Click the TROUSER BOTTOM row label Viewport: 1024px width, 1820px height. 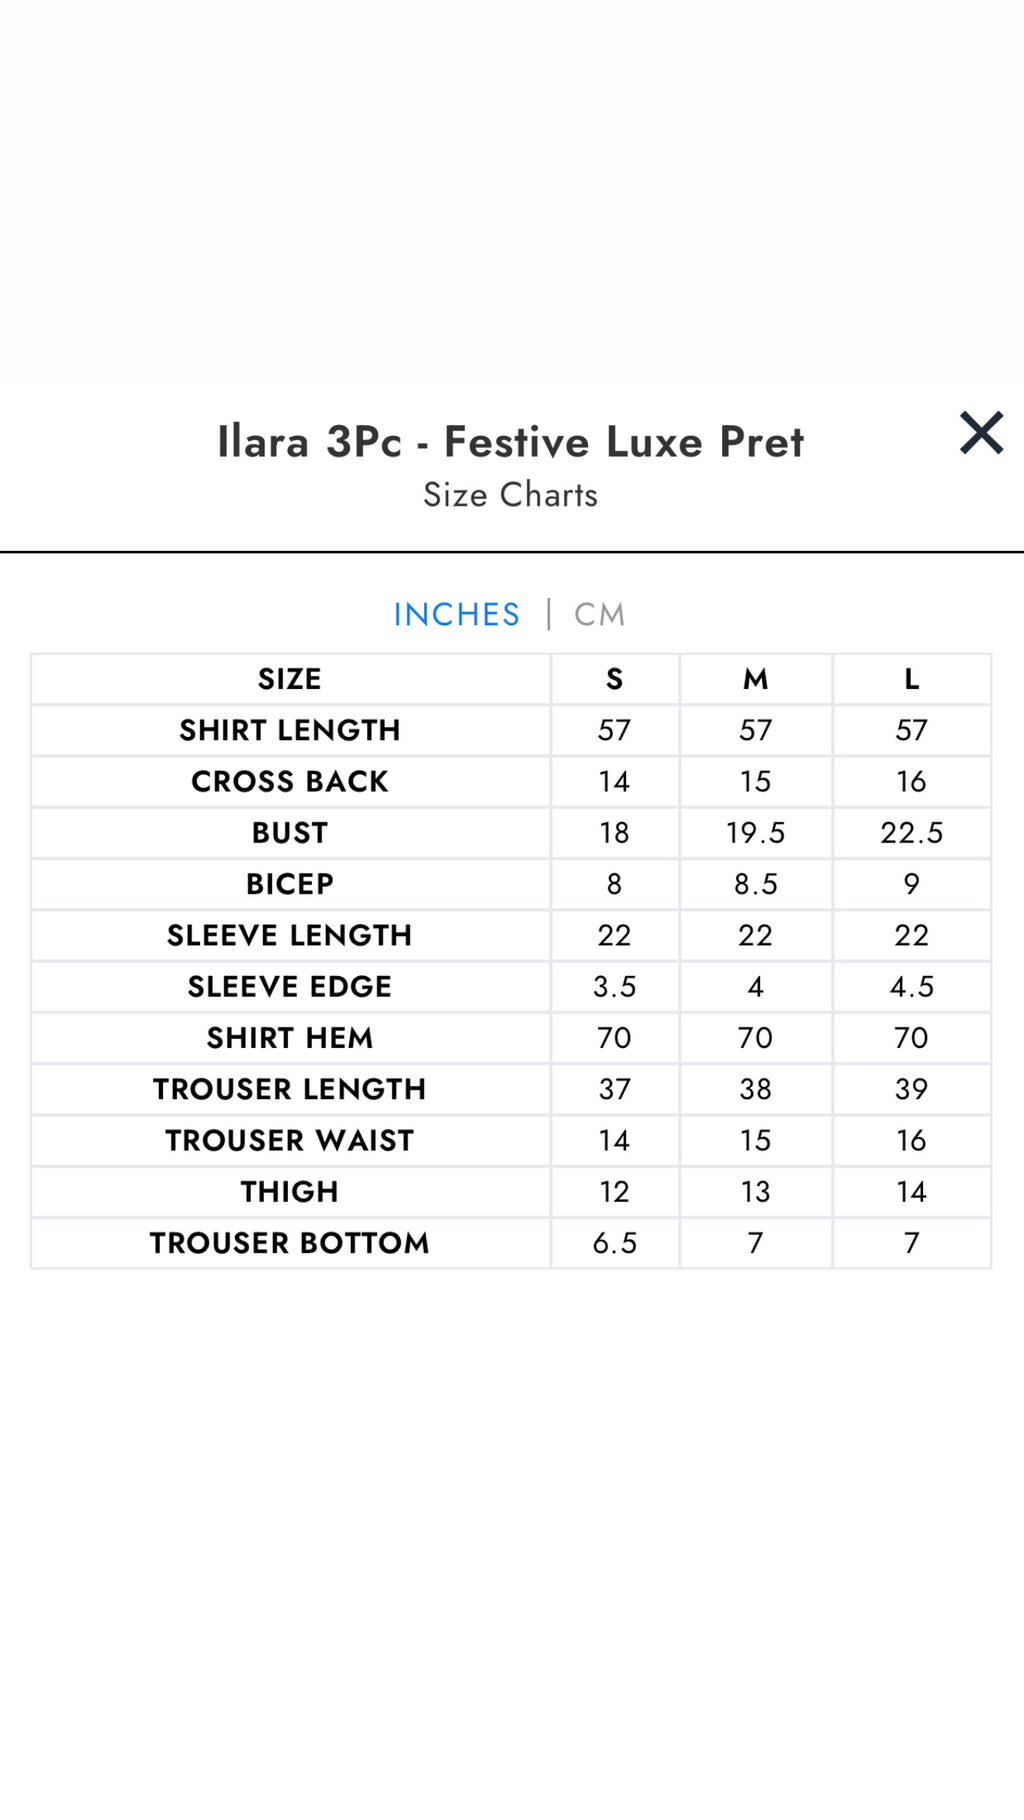[x=289, y=1242]
